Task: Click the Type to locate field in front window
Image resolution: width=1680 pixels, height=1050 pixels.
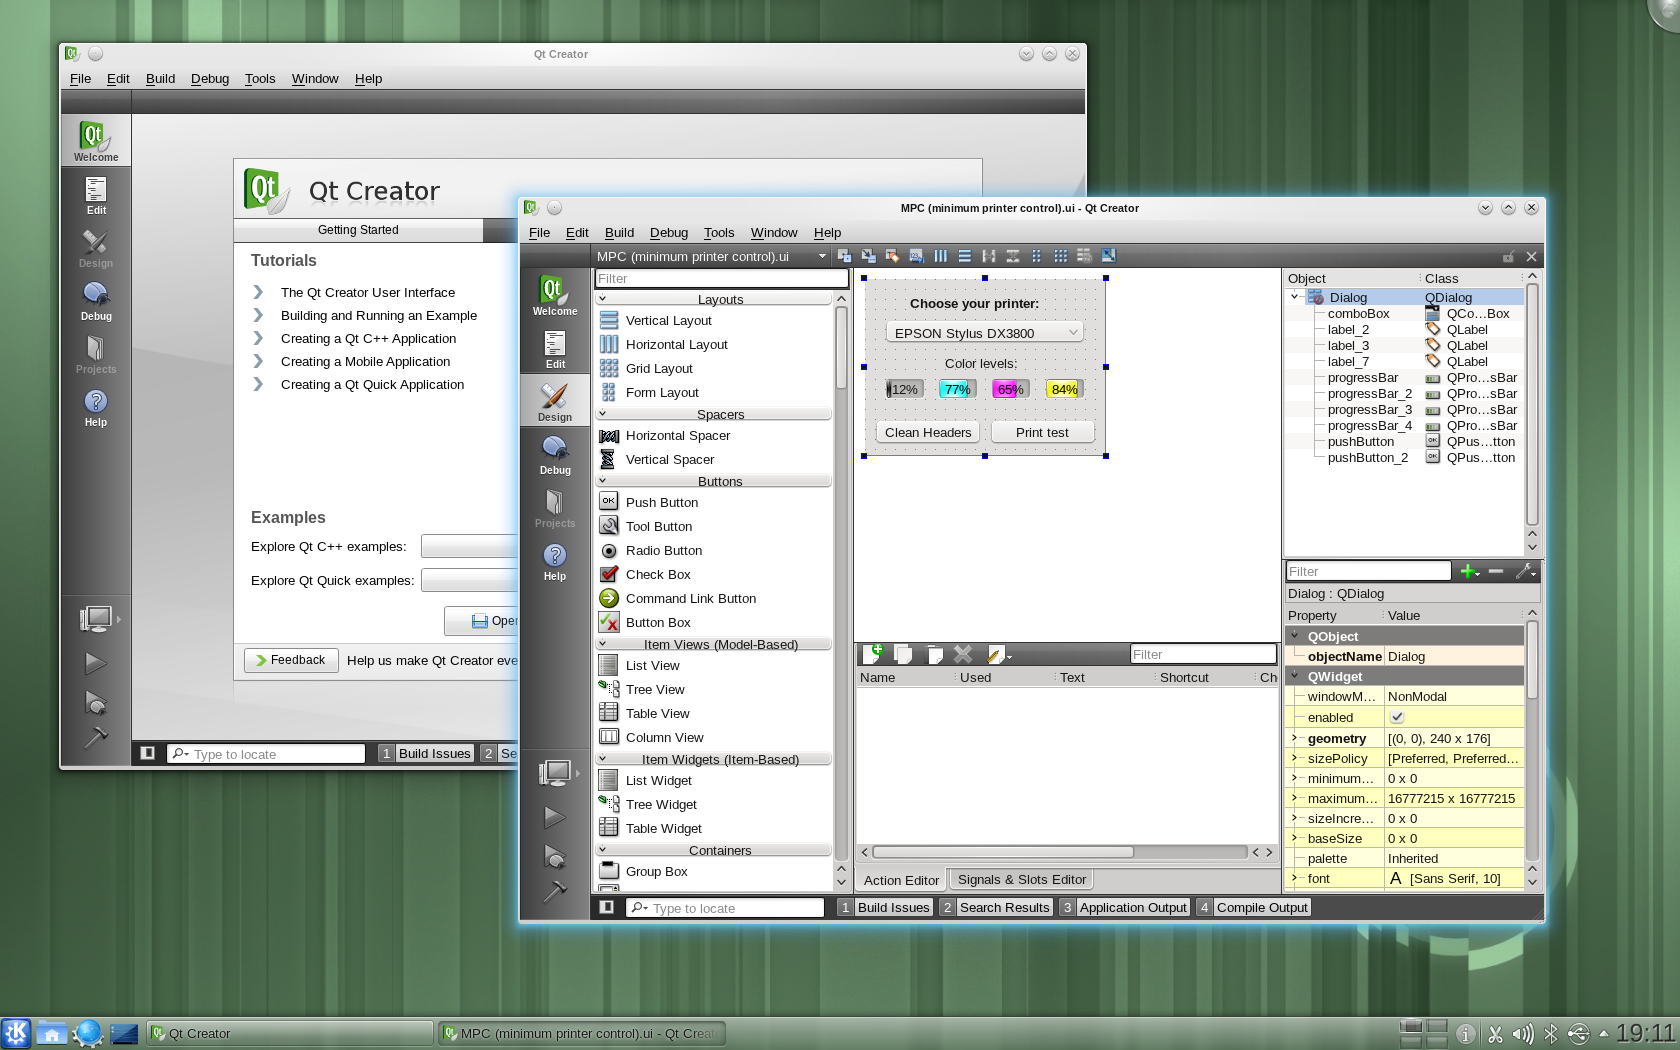Action: (735, 908)
